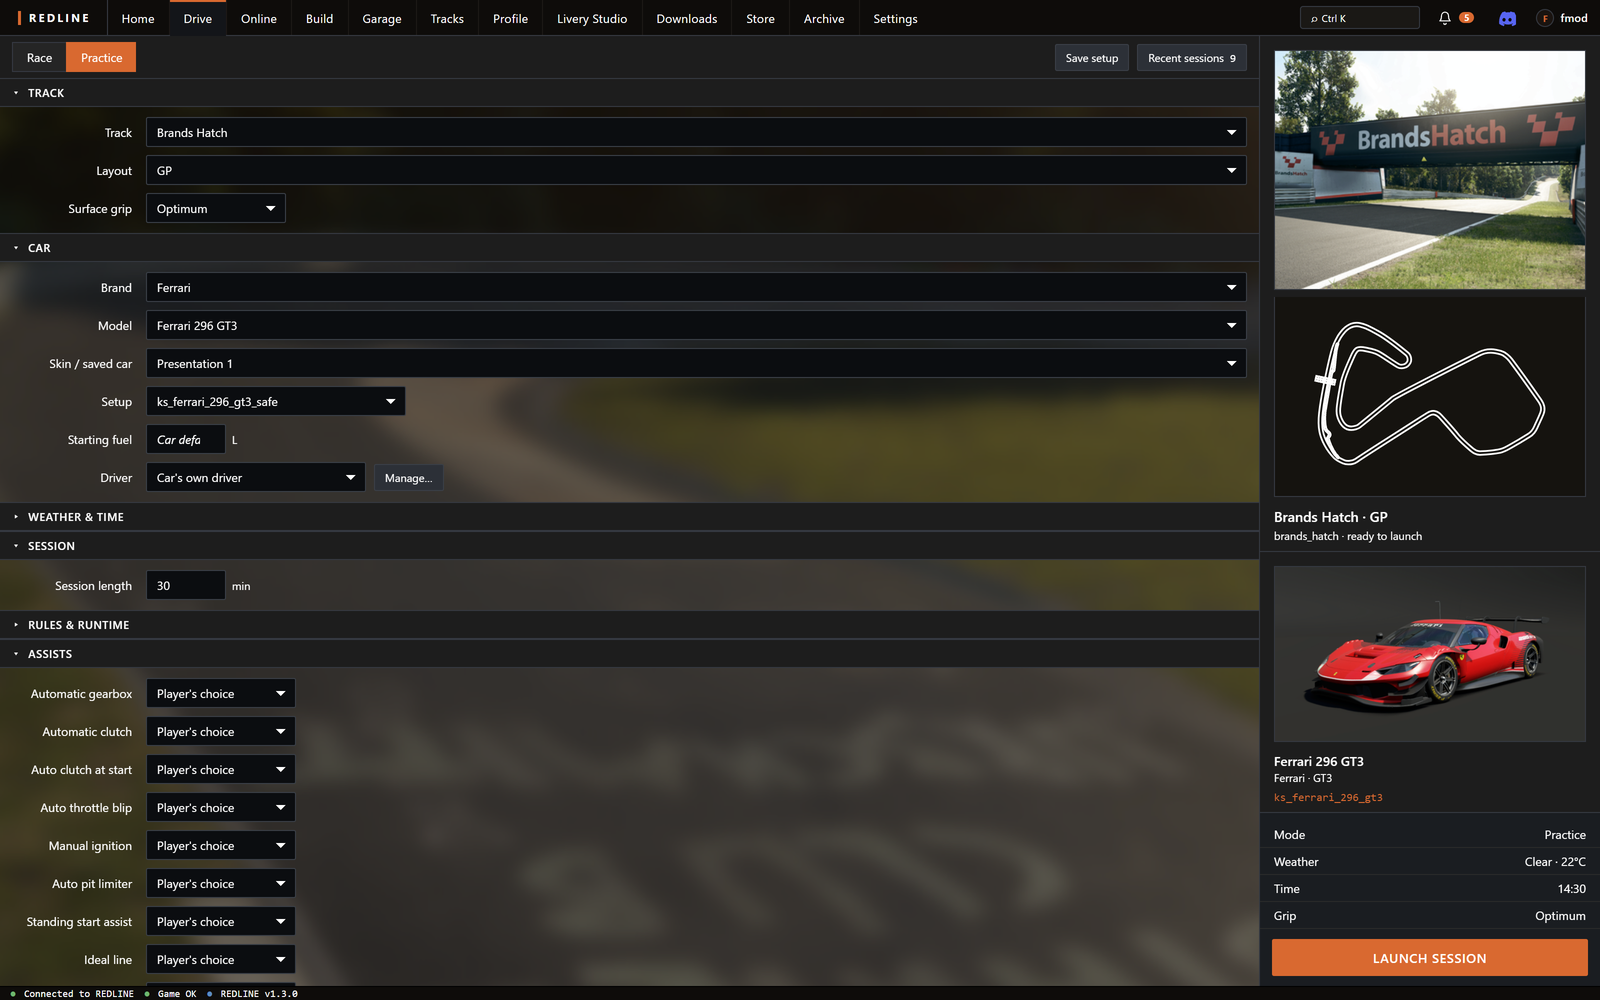Click the Ctrl K search box

1359,18
